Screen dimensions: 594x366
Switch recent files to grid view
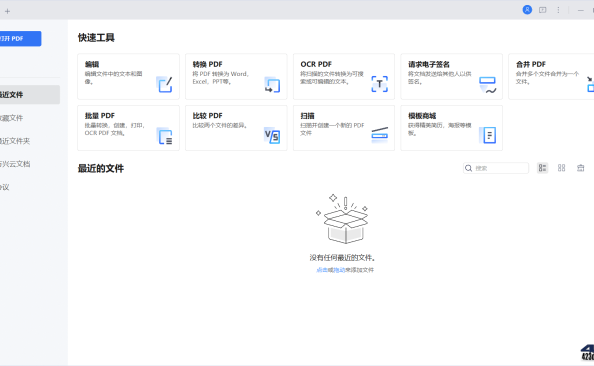pos(561,168)
